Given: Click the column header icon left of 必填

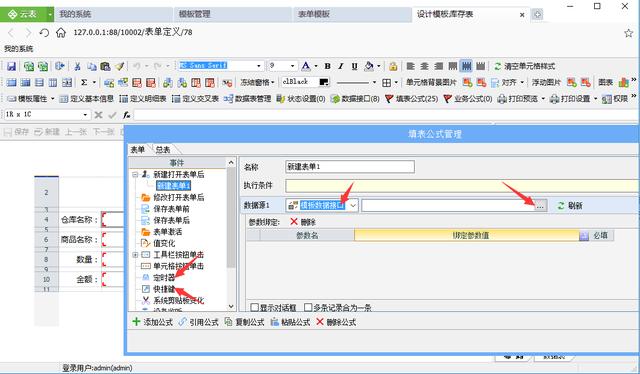Looking at the screenshot, I should point(584,236).
